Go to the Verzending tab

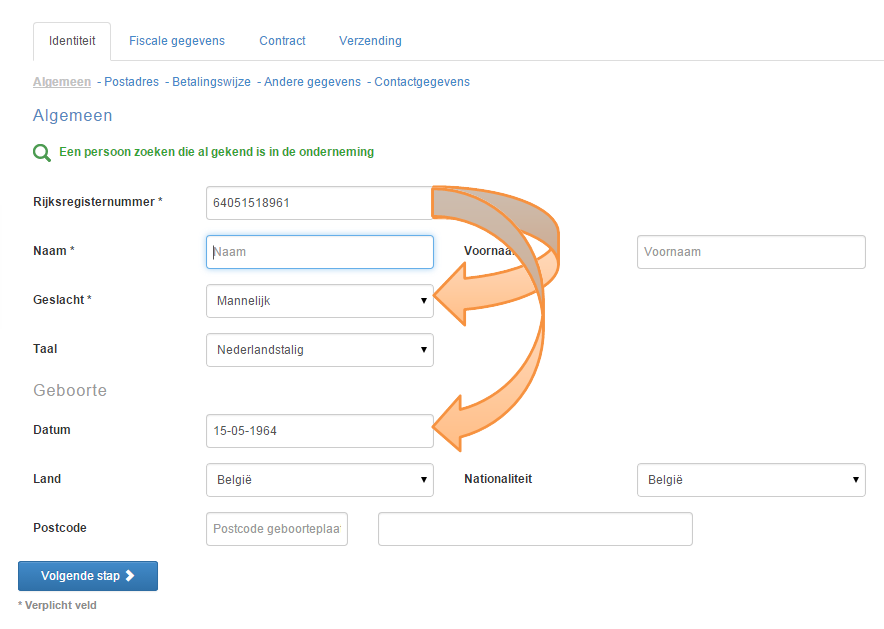click(x=370, y=41)
